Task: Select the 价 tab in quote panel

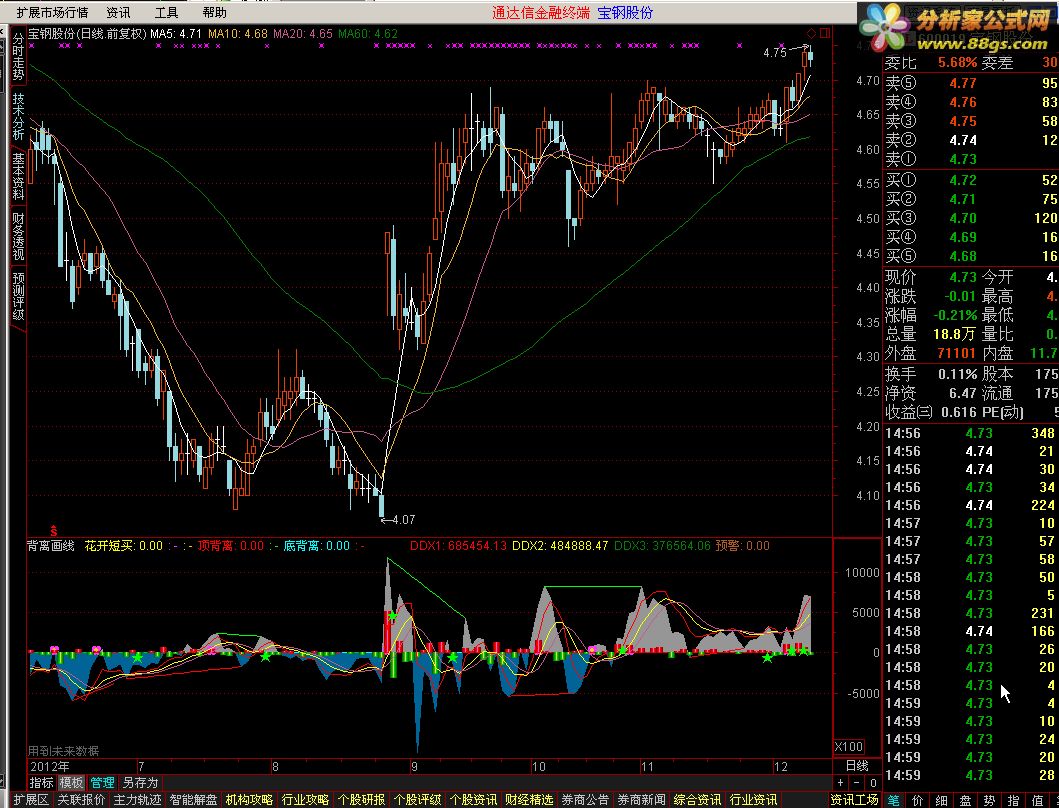Action: click(917, 800)
